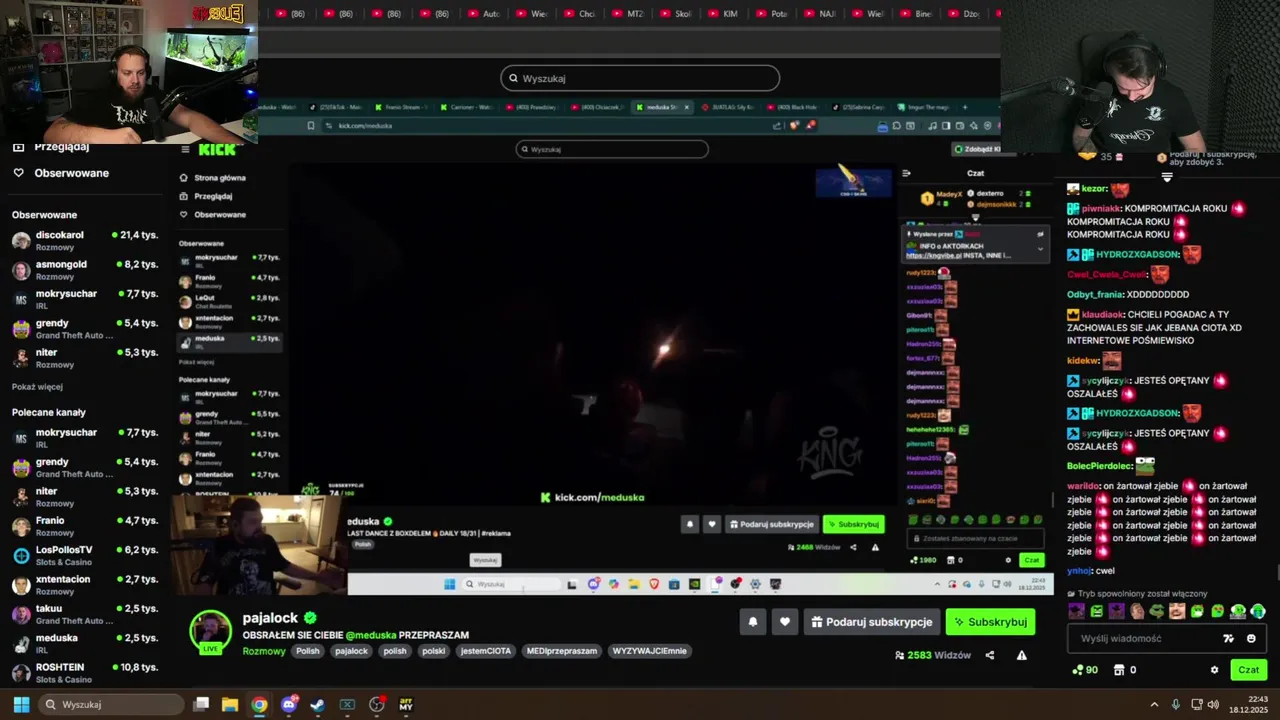
Task: Click the channel points icon showing 90
Action: click(1077, 670)
